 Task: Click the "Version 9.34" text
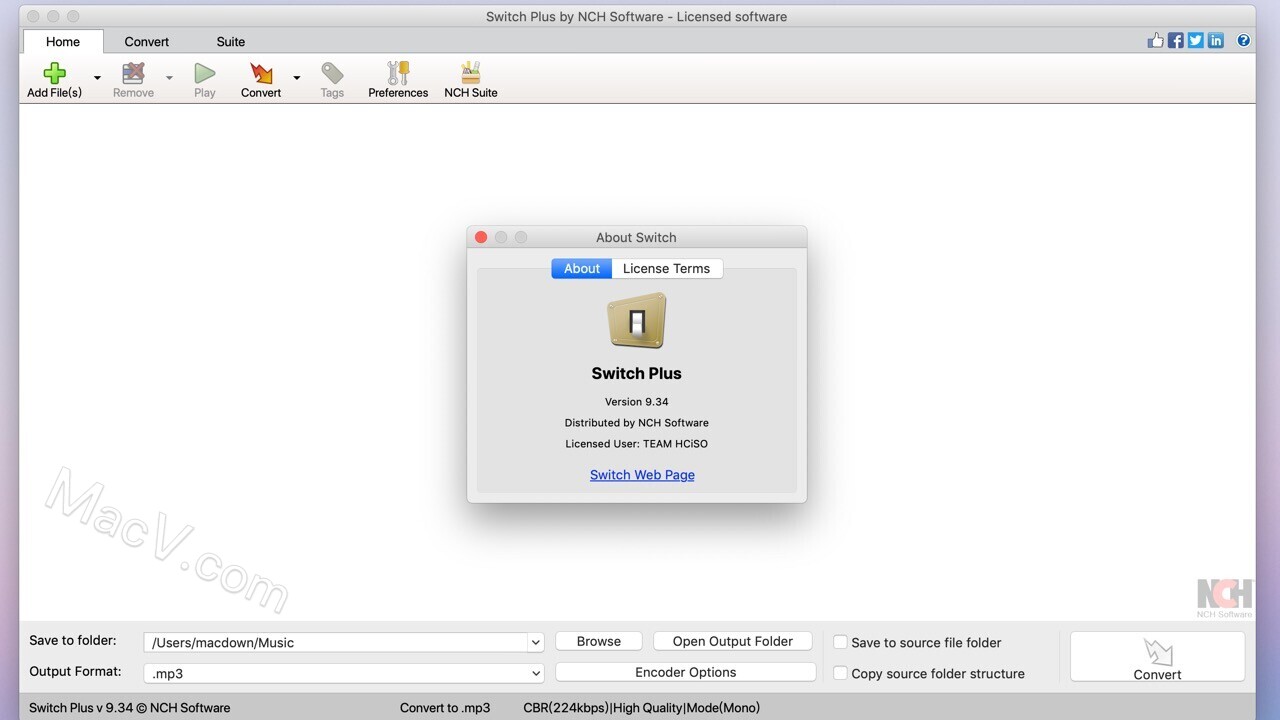coord(637,402)
